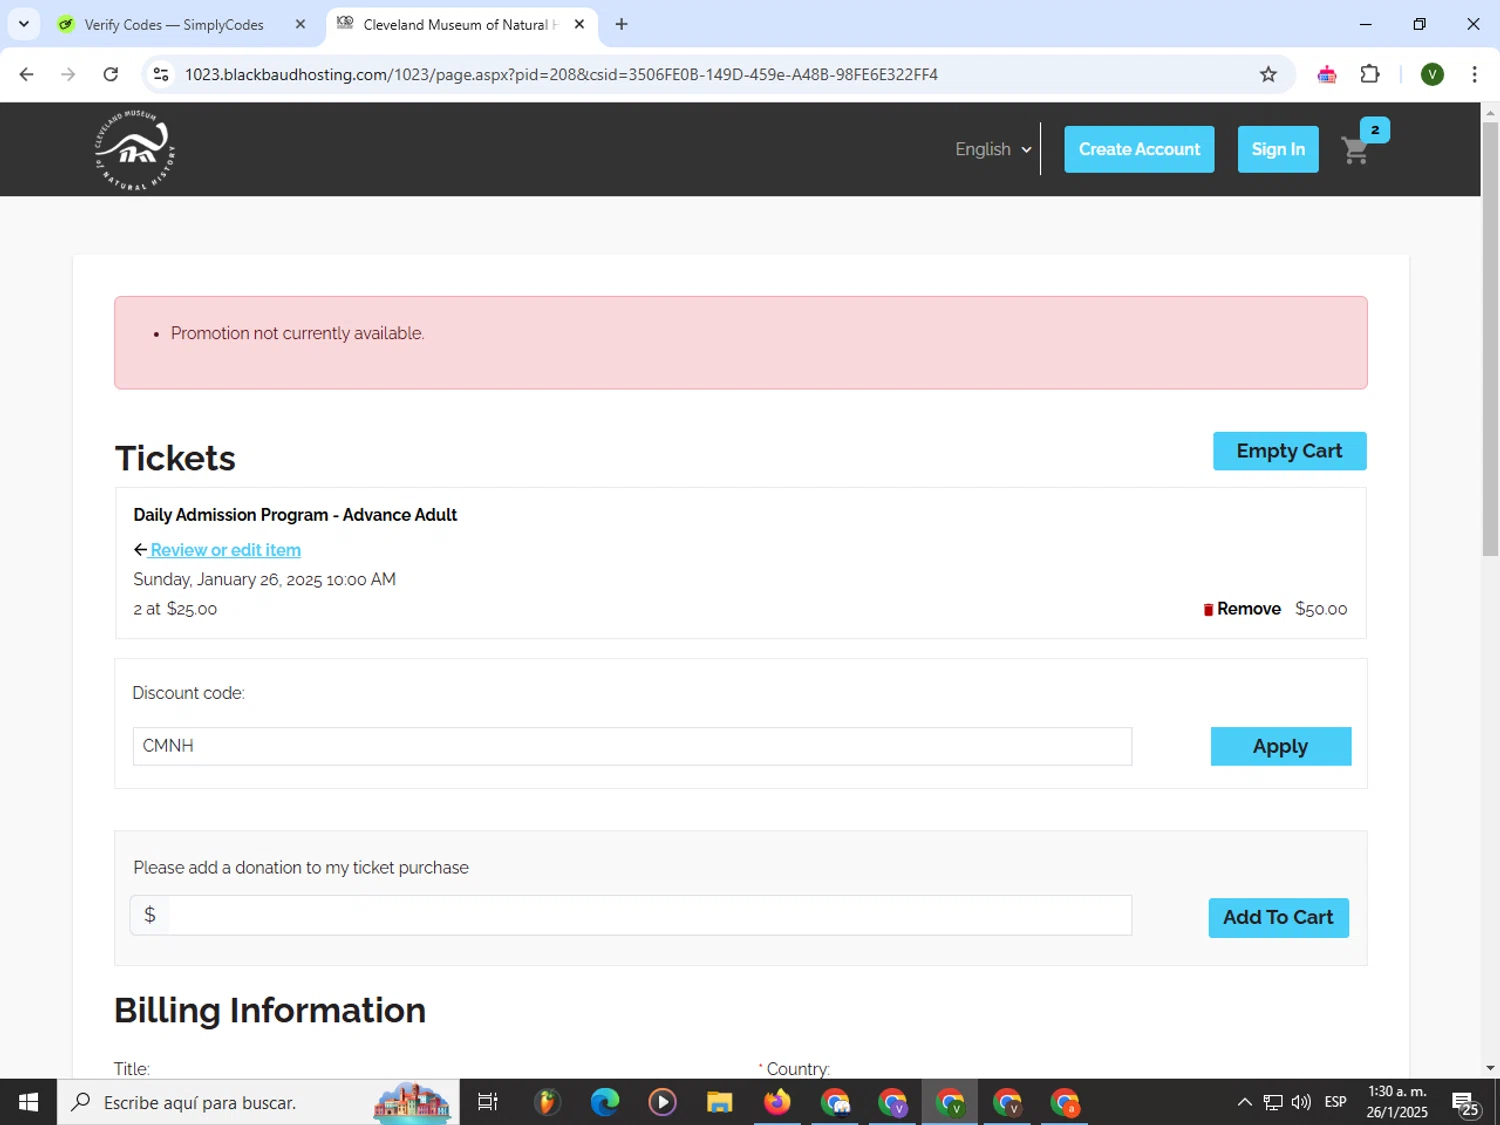Click the browser address bar URL
The width and height of the screenshot is (1500, 1125).
pos(561,74)
